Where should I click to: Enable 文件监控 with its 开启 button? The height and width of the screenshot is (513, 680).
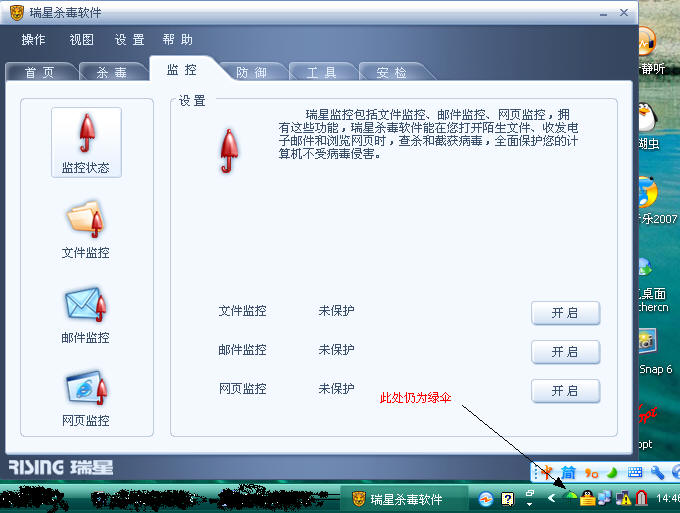566,313
